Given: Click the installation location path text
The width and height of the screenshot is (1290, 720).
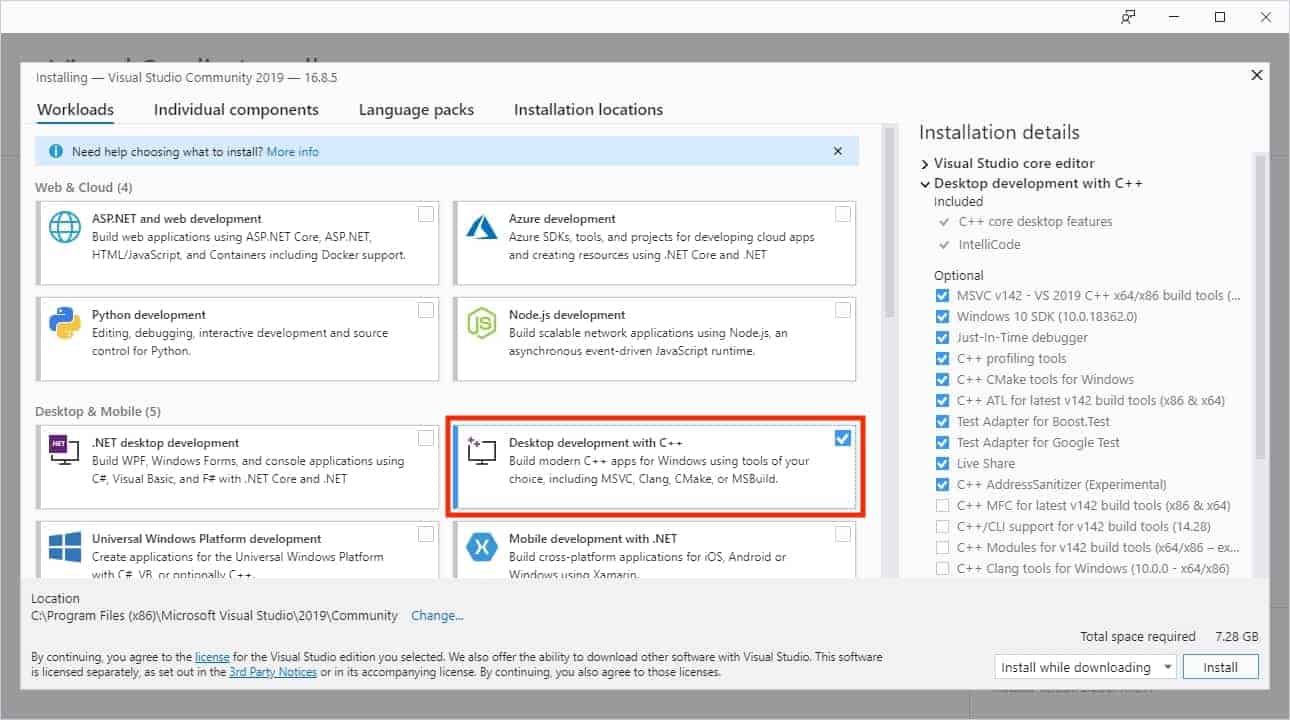Looking at the screenshot, I should click(214, 616).
